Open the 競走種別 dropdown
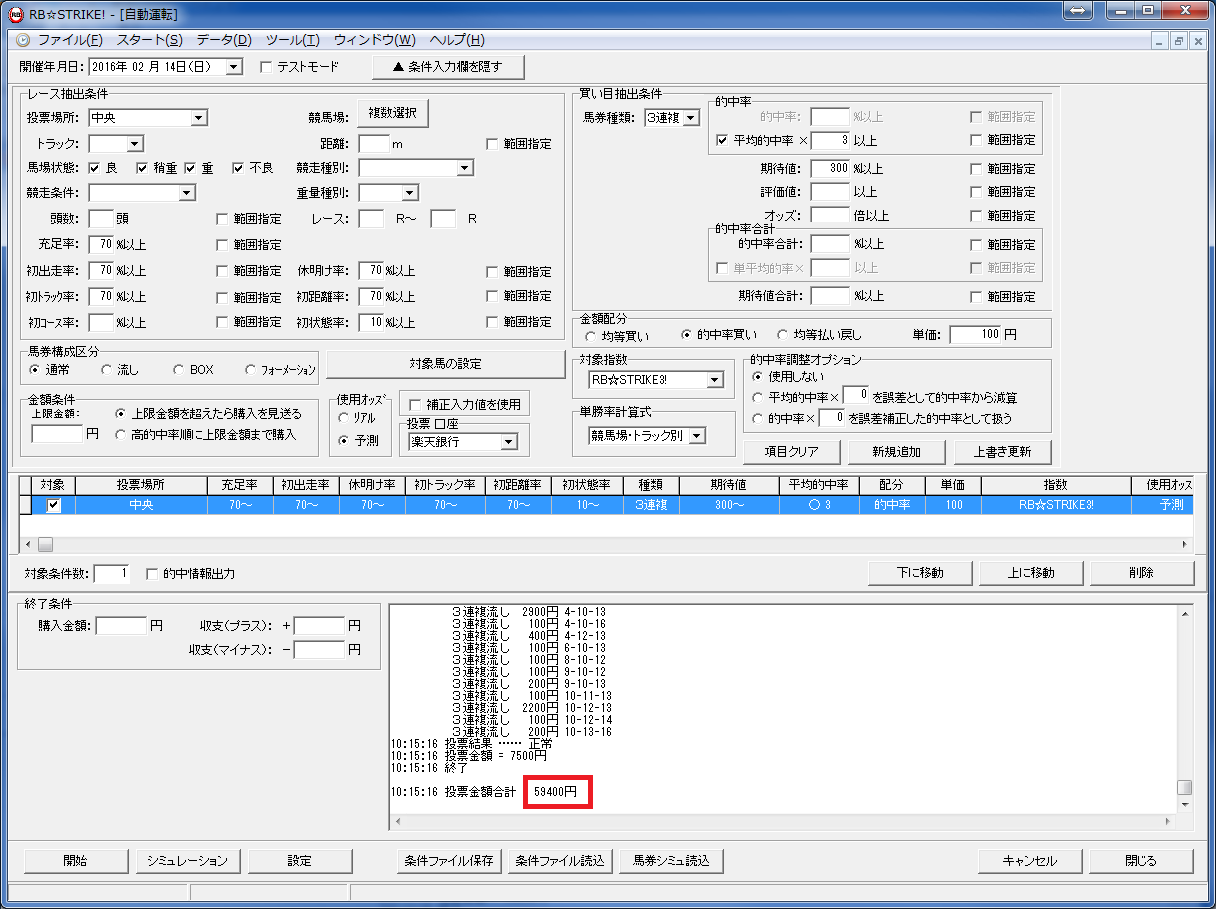 click(x=464, y=168)
